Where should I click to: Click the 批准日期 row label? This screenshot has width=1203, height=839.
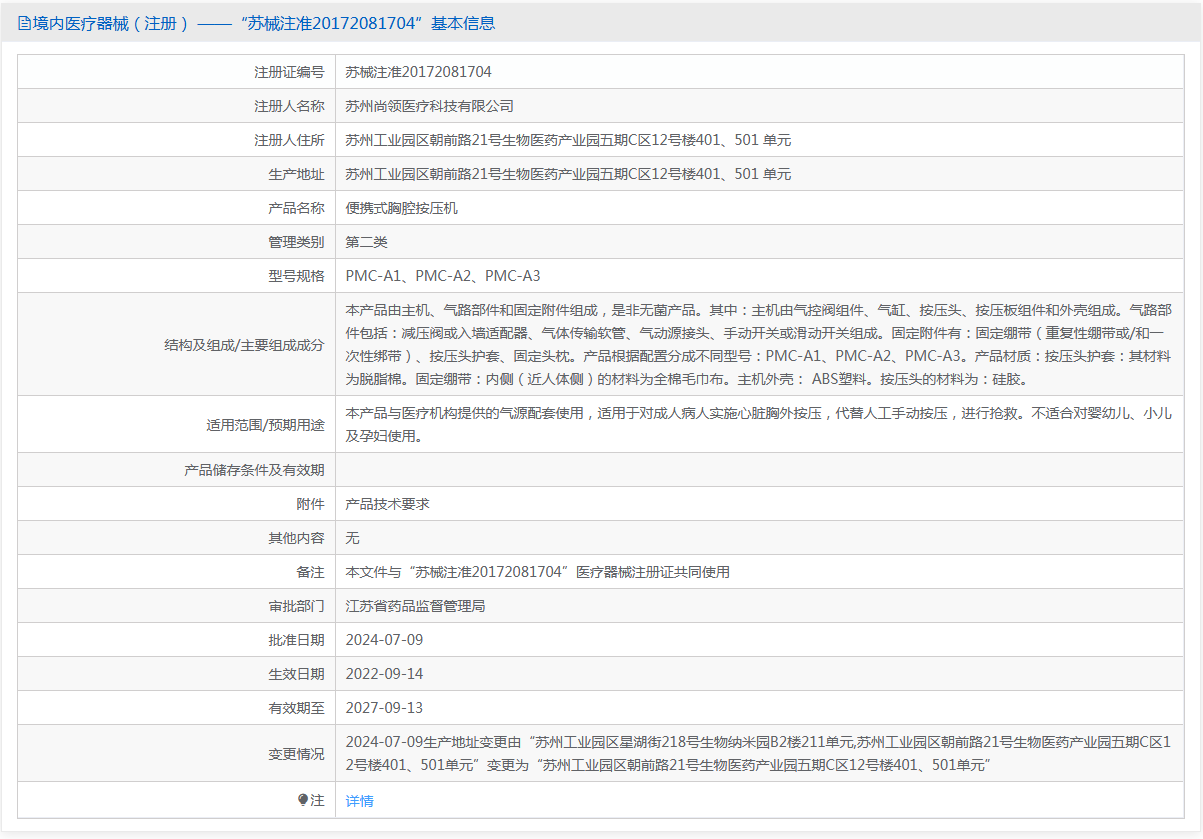[296, 640]
